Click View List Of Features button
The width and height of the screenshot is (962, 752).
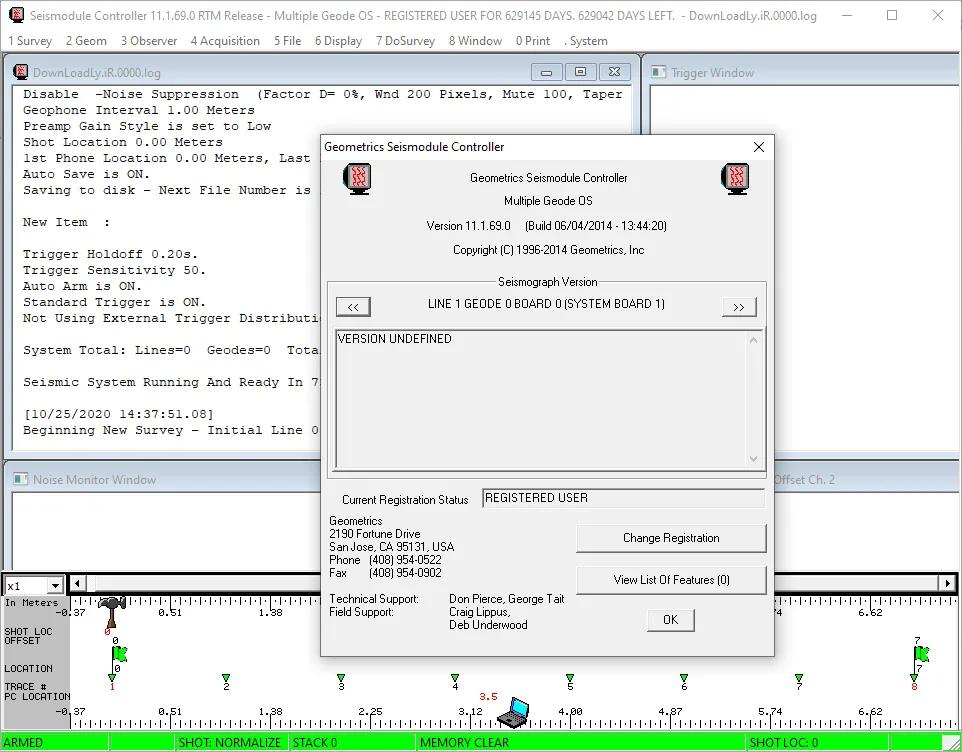[x=671, y=580]
